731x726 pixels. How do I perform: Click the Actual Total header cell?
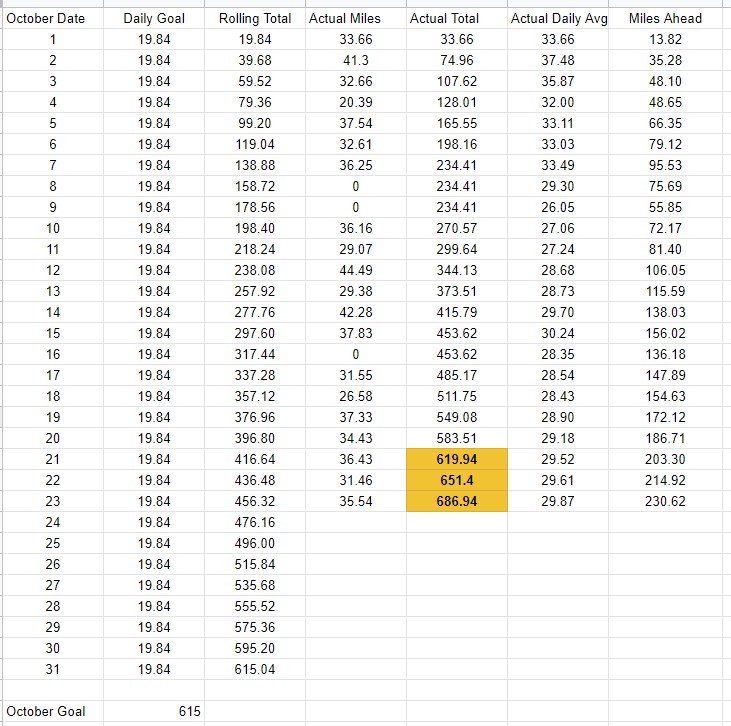(x=457, y=18)
